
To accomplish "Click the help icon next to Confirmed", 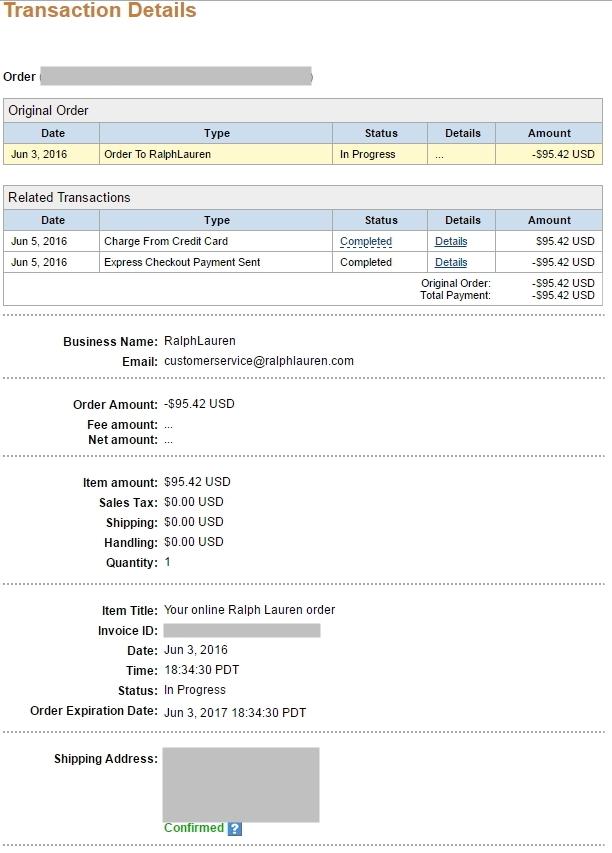I will (235, 828).
